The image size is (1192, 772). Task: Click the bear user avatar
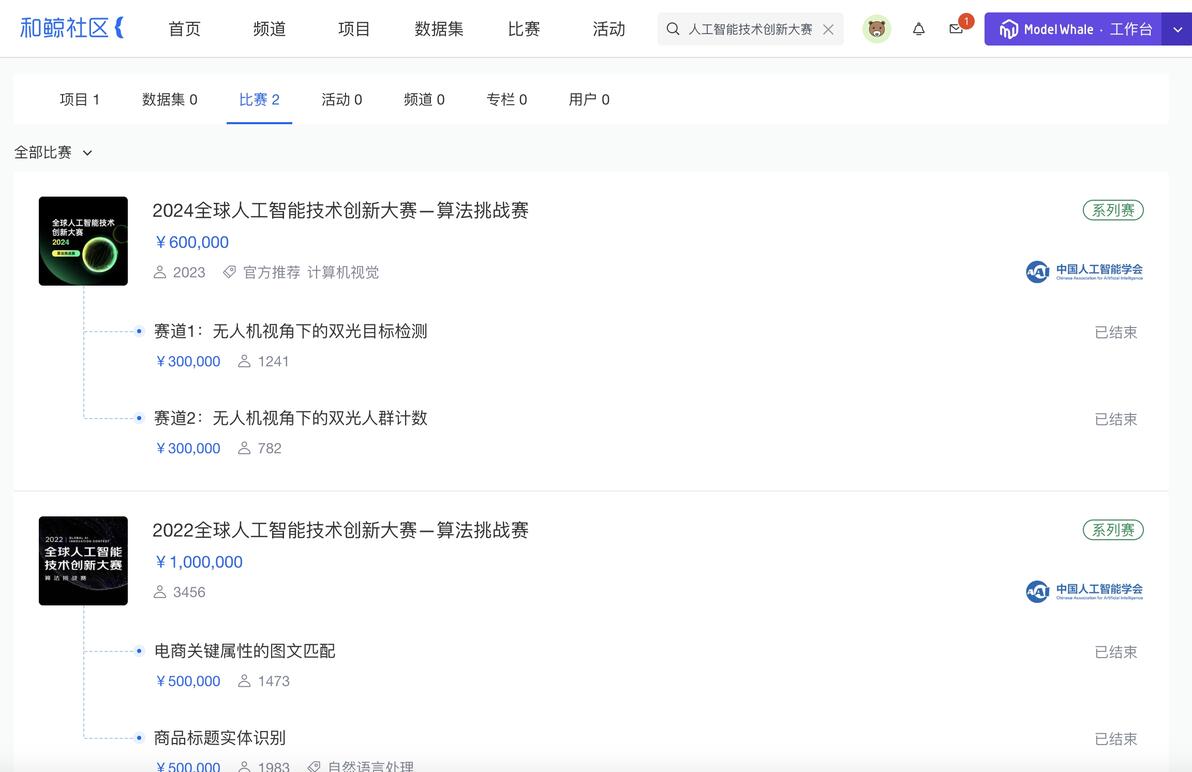coord(877,30)
